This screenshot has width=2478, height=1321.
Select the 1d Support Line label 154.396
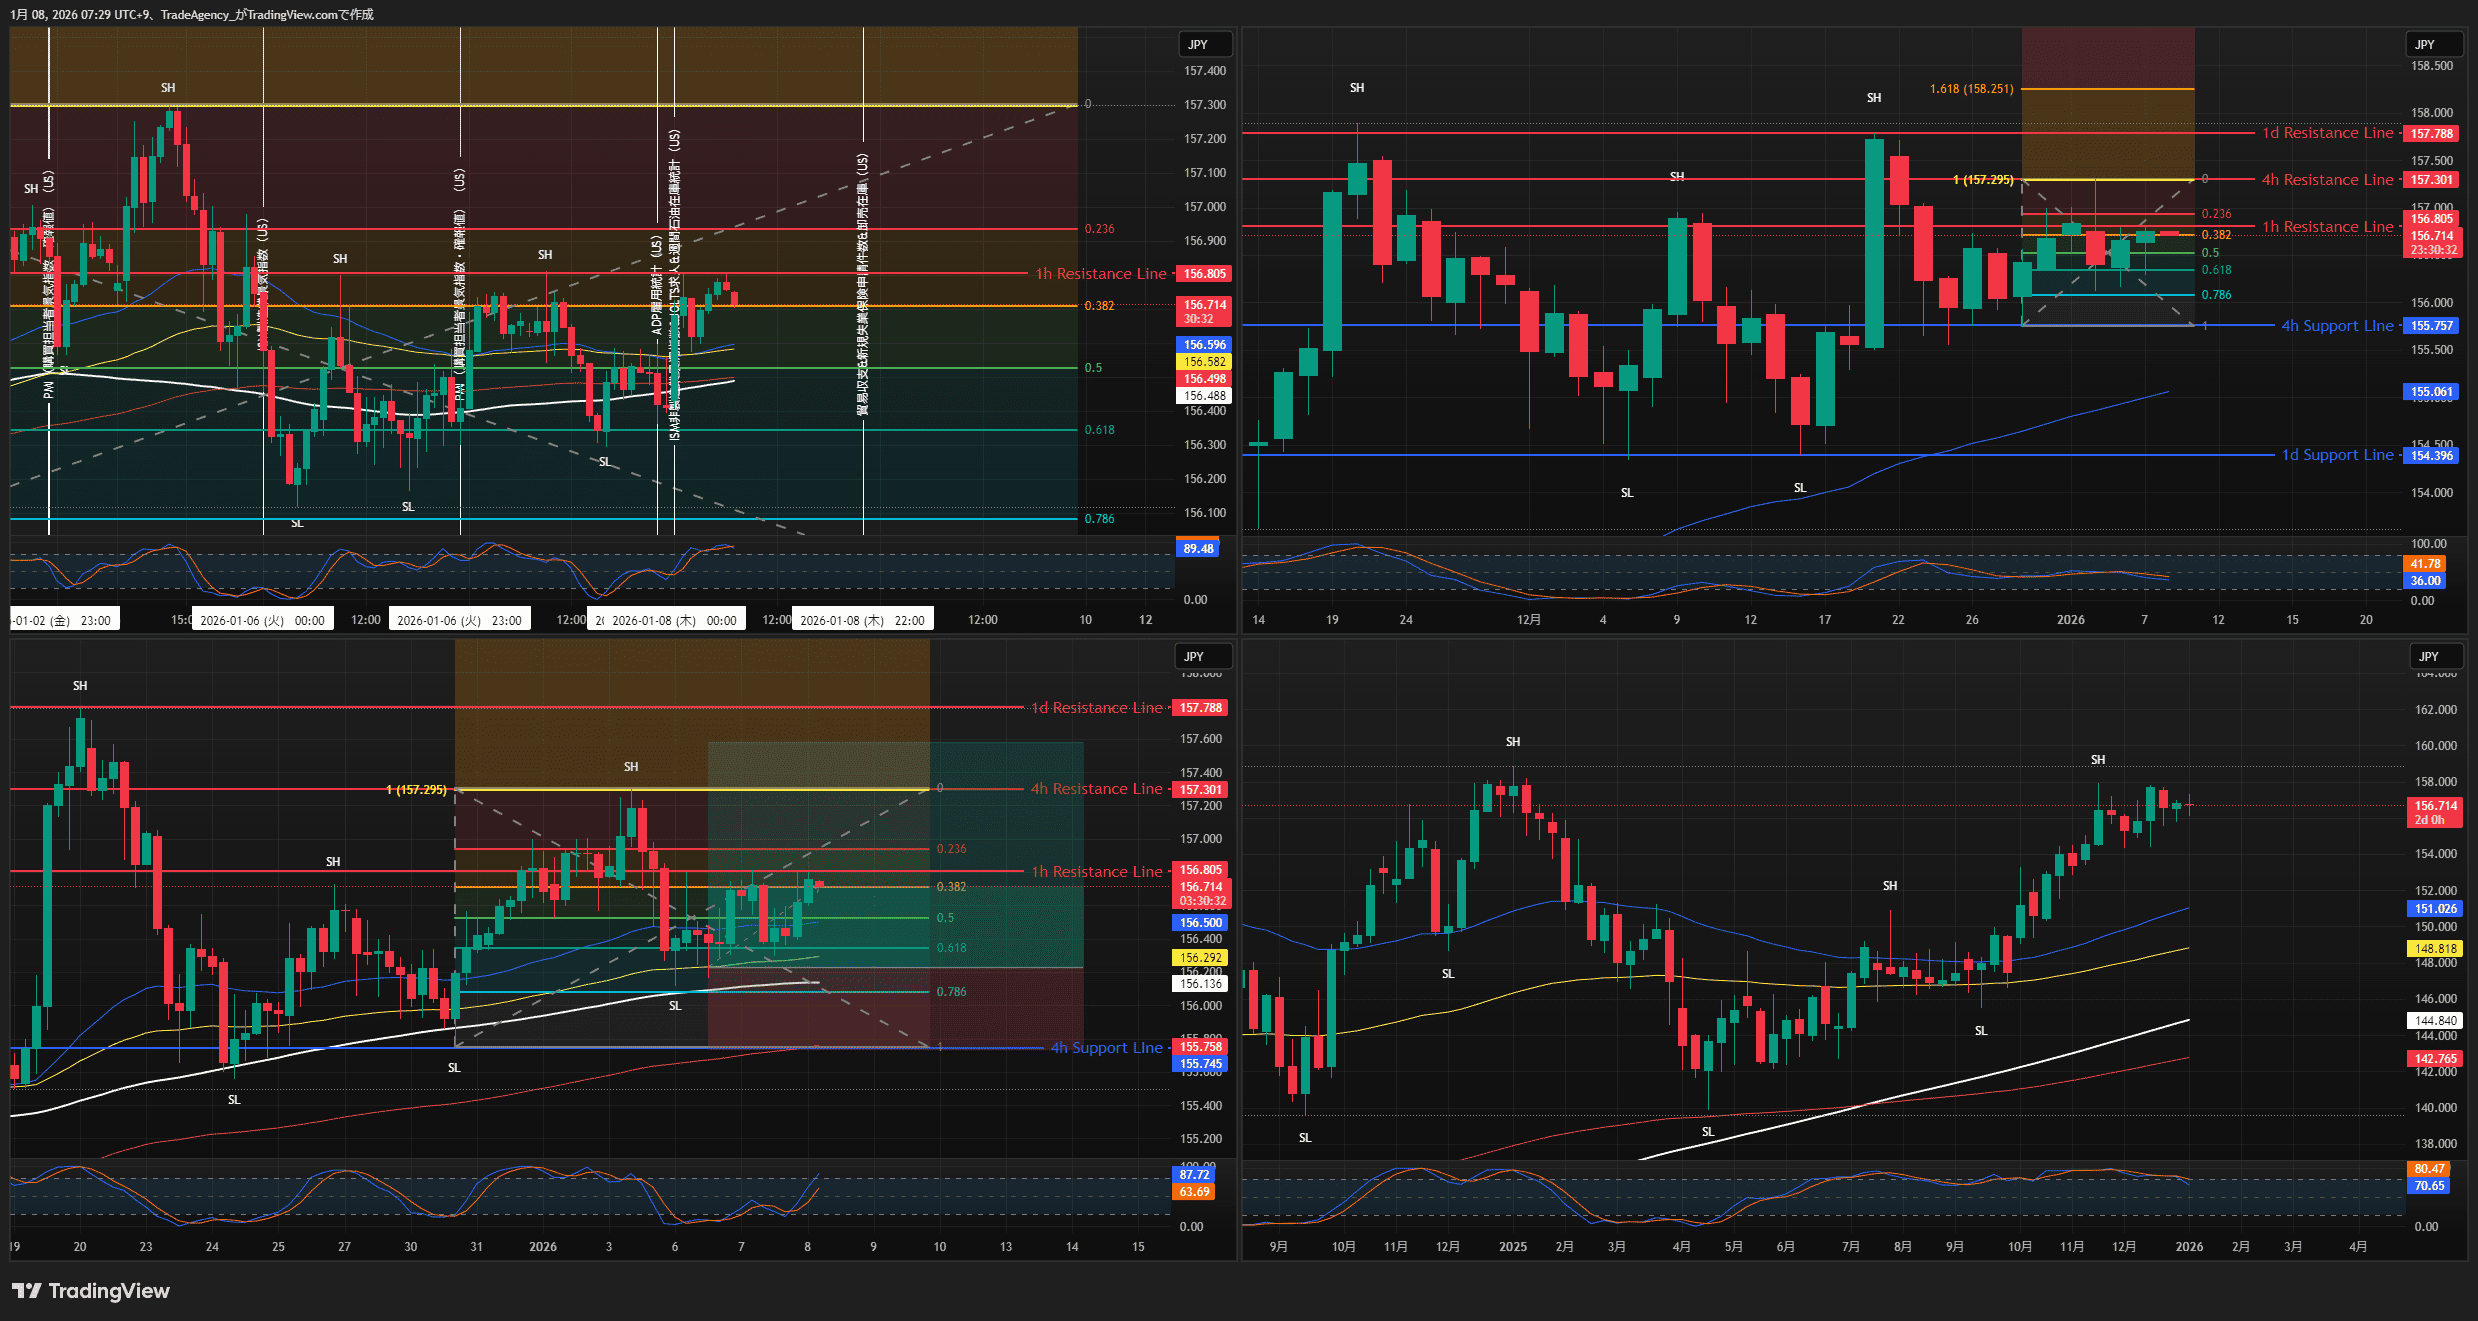(x=2337, y=455)
